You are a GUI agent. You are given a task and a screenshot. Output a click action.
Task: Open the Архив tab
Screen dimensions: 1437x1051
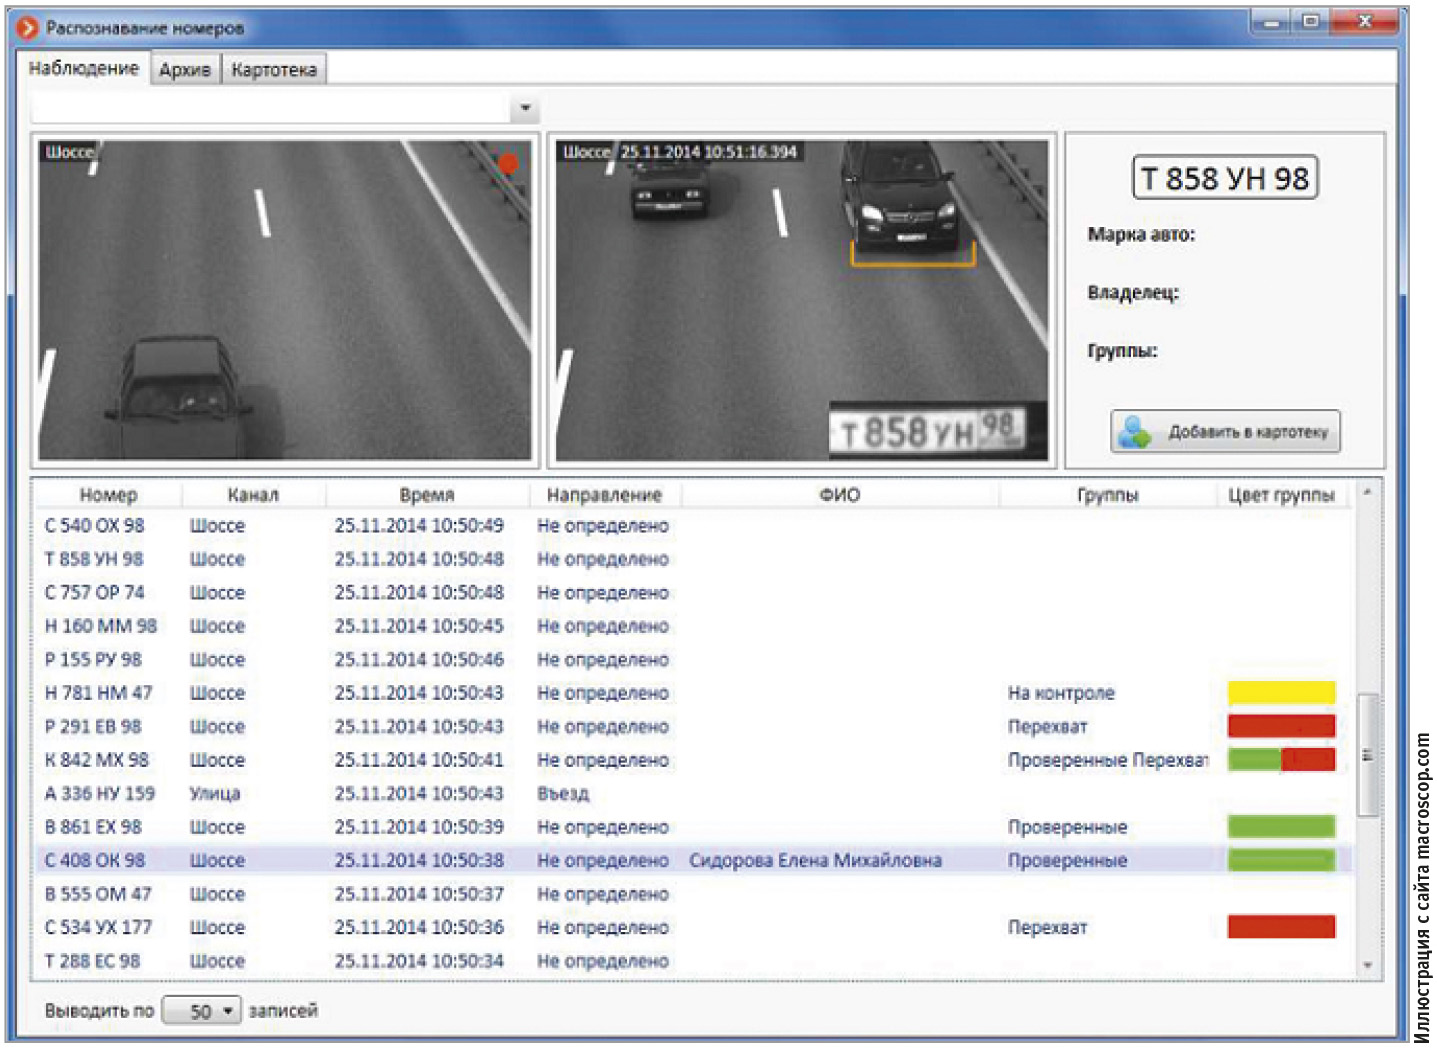(185, 69)
